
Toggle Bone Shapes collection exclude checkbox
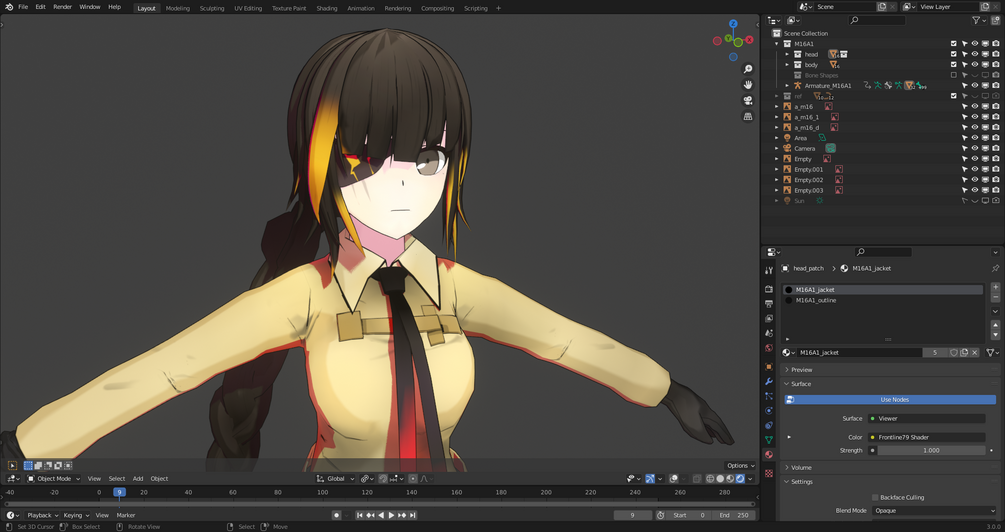click(x=954, y=75)
